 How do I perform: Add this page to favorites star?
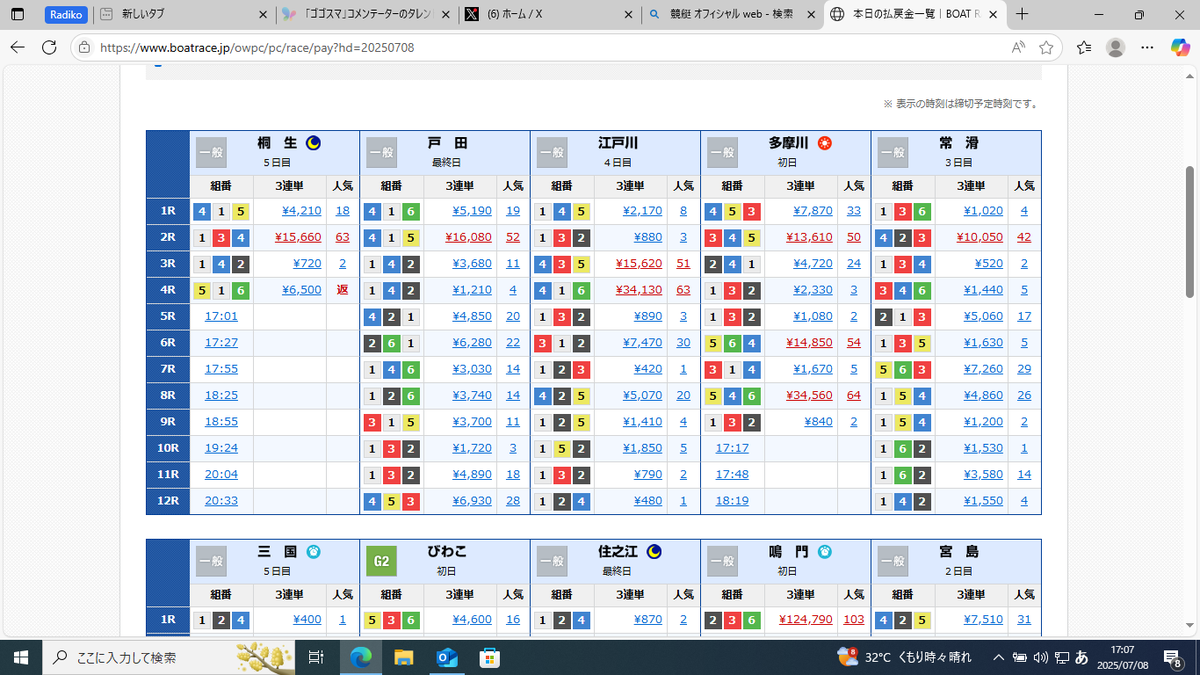click(x=1046, y=47)
